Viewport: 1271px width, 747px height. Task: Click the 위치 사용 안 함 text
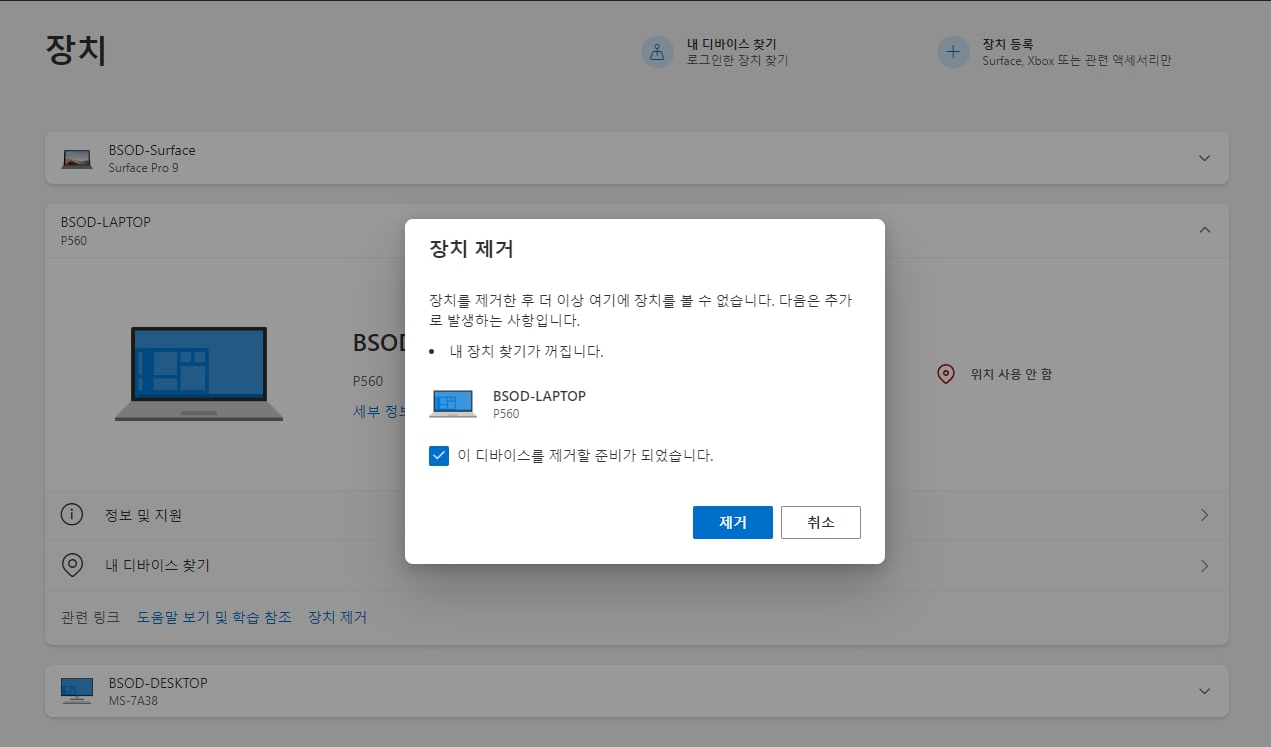(1011, 374)
